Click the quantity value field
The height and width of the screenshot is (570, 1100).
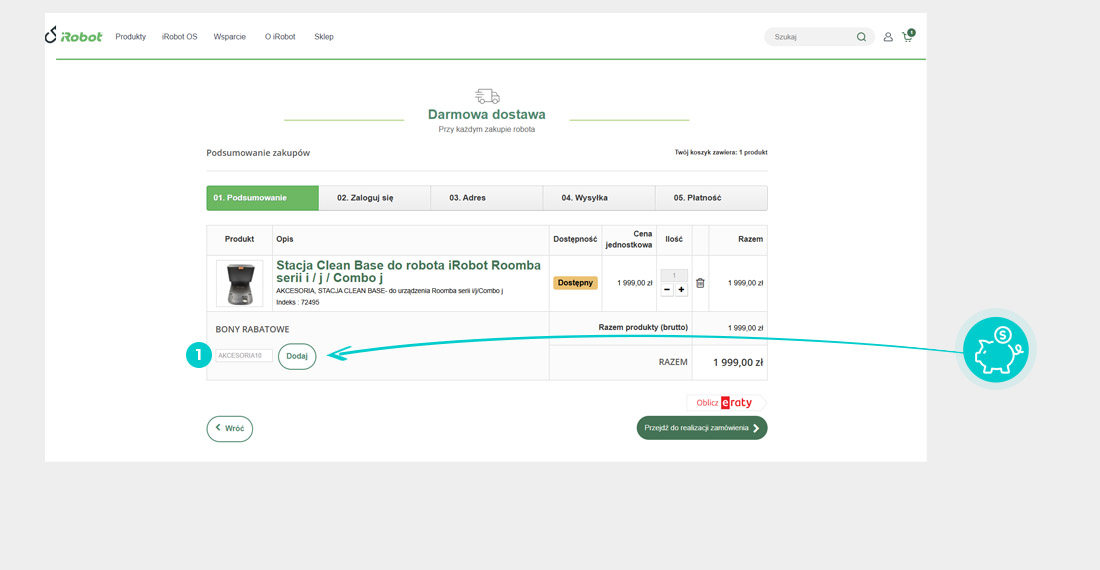(674, 276)
